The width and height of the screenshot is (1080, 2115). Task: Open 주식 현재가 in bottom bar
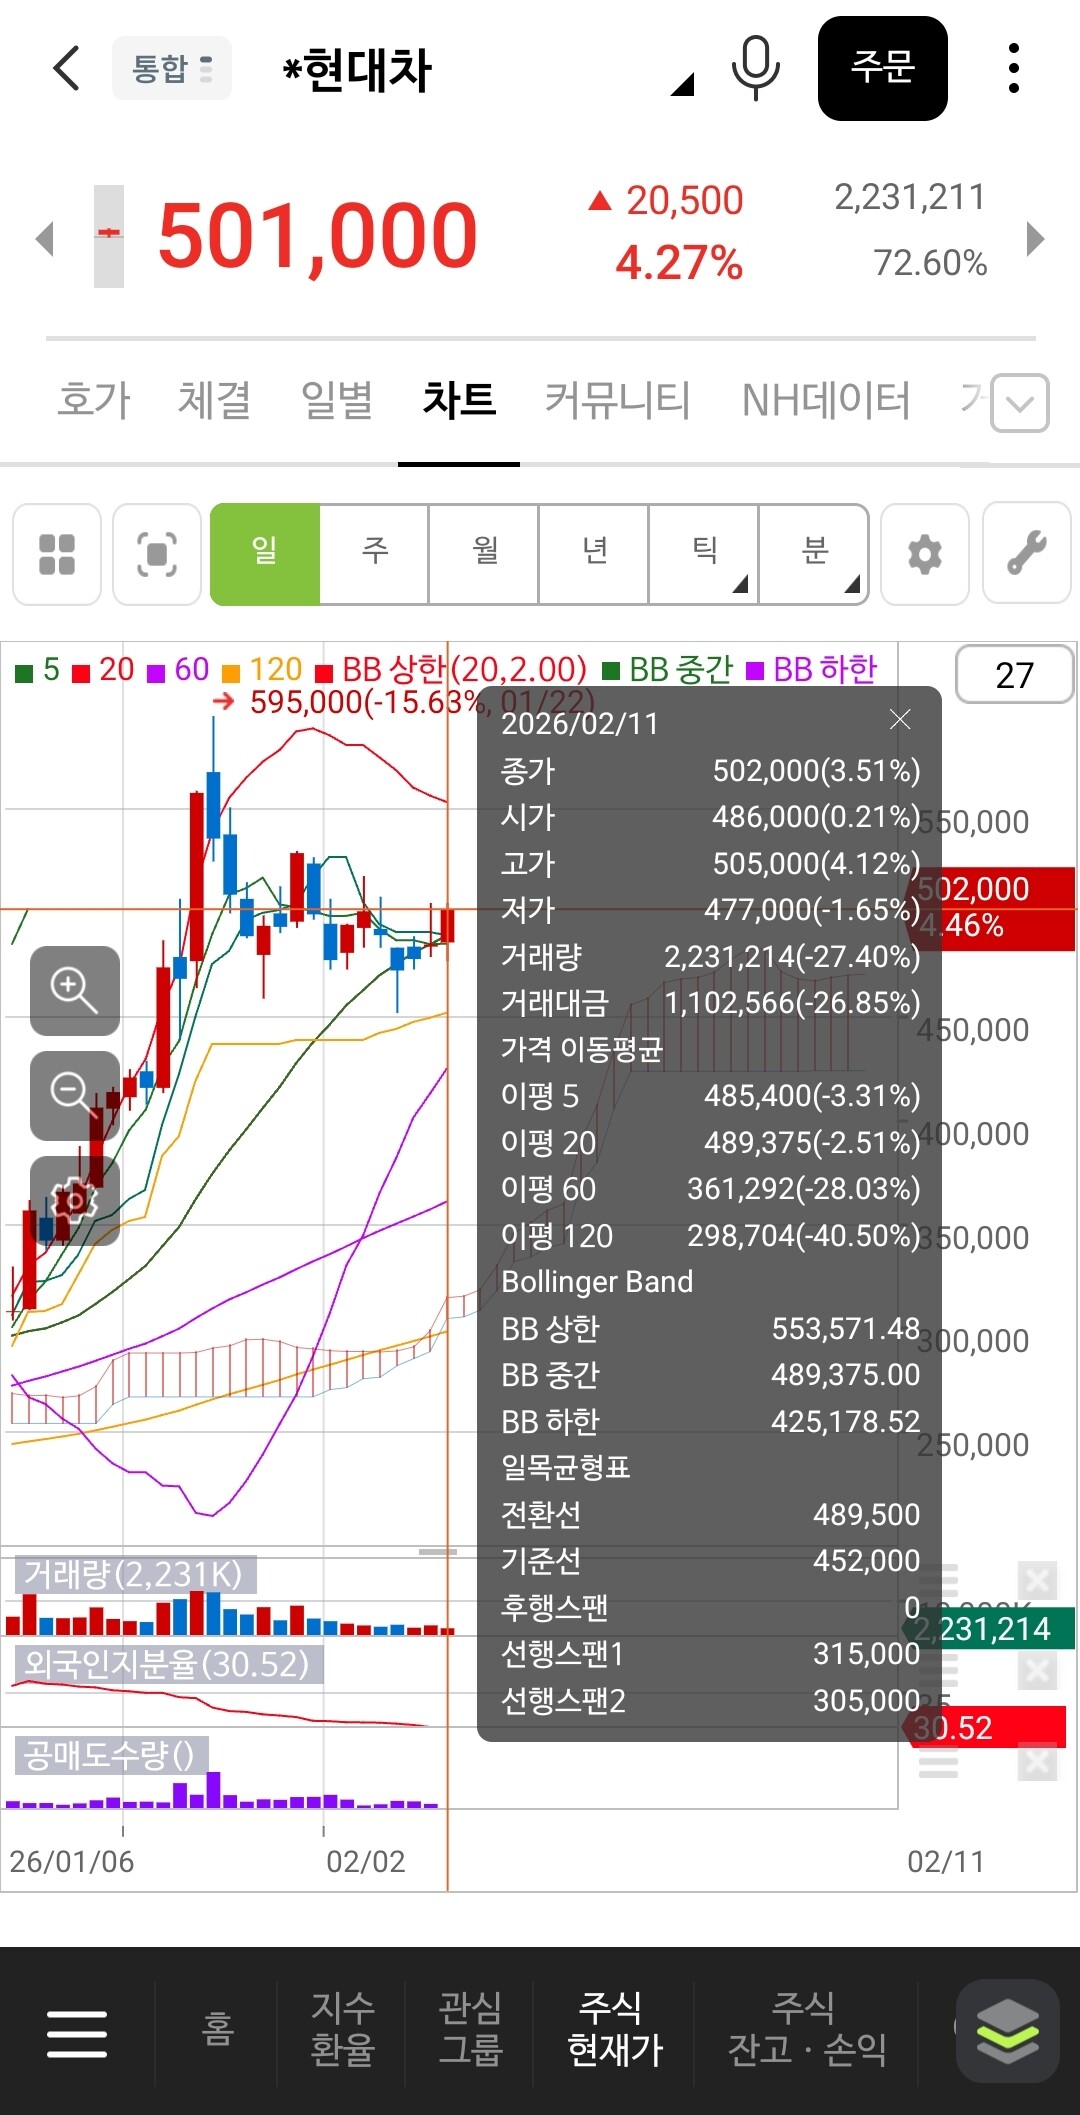click(614, 2030)
